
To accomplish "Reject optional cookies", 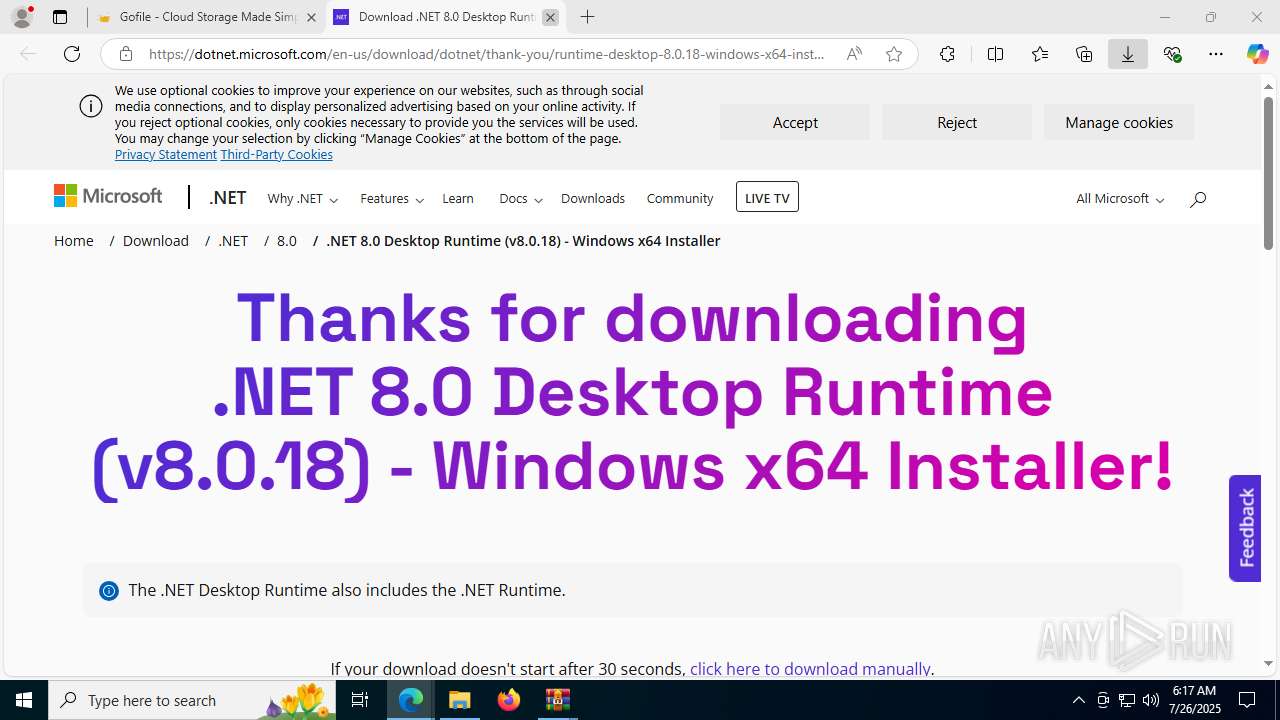I will point(957,122).
